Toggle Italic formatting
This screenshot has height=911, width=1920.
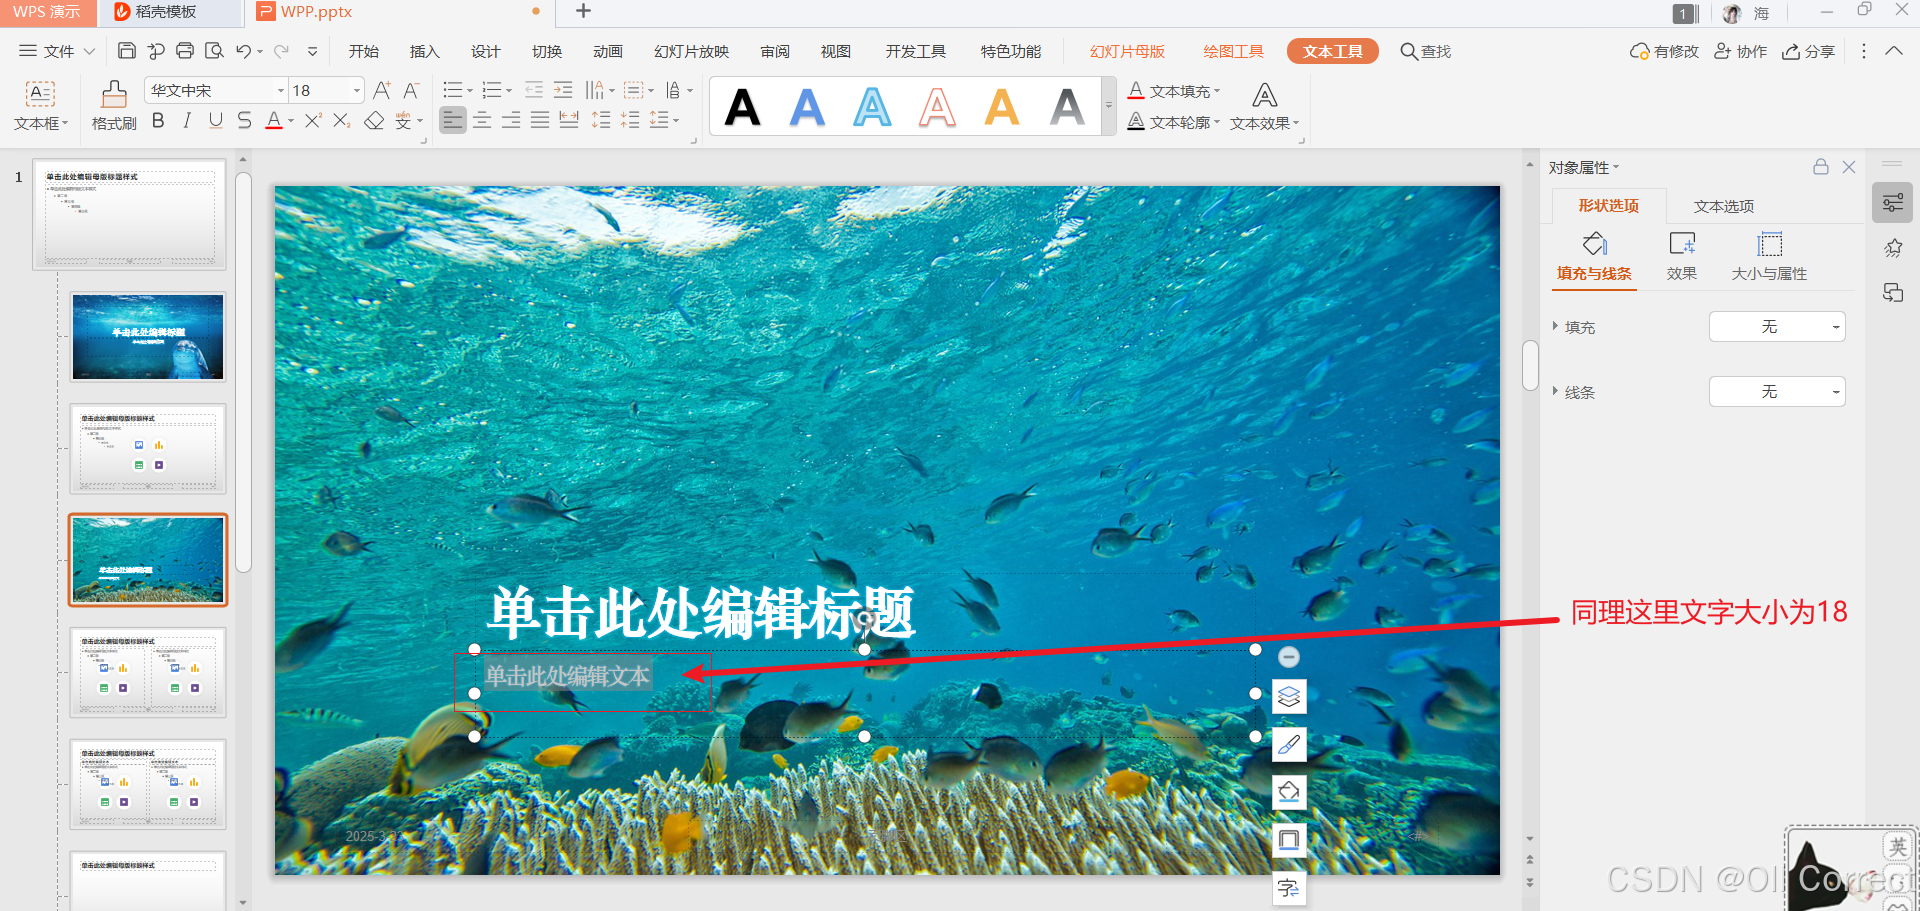187,121
